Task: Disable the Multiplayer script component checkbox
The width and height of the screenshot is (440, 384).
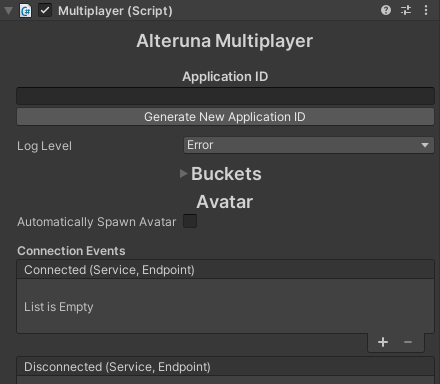Action: point(45,10)
